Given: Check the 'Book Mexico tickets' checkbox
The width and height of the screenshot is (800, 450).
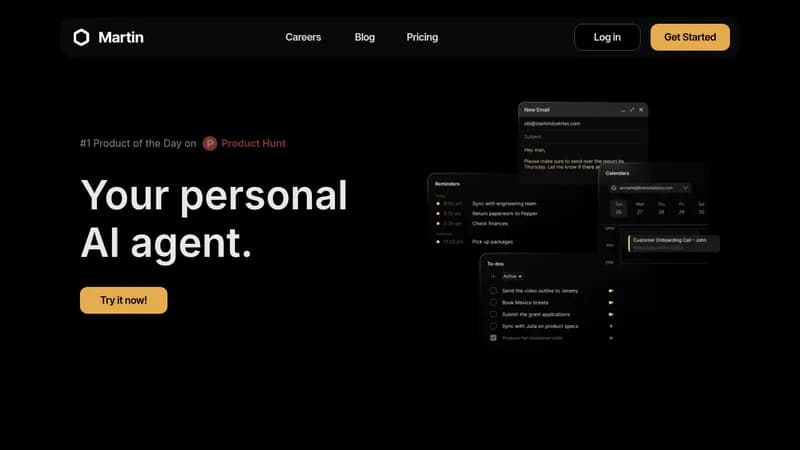Looking at the screenshot, I should pos(493,303).
